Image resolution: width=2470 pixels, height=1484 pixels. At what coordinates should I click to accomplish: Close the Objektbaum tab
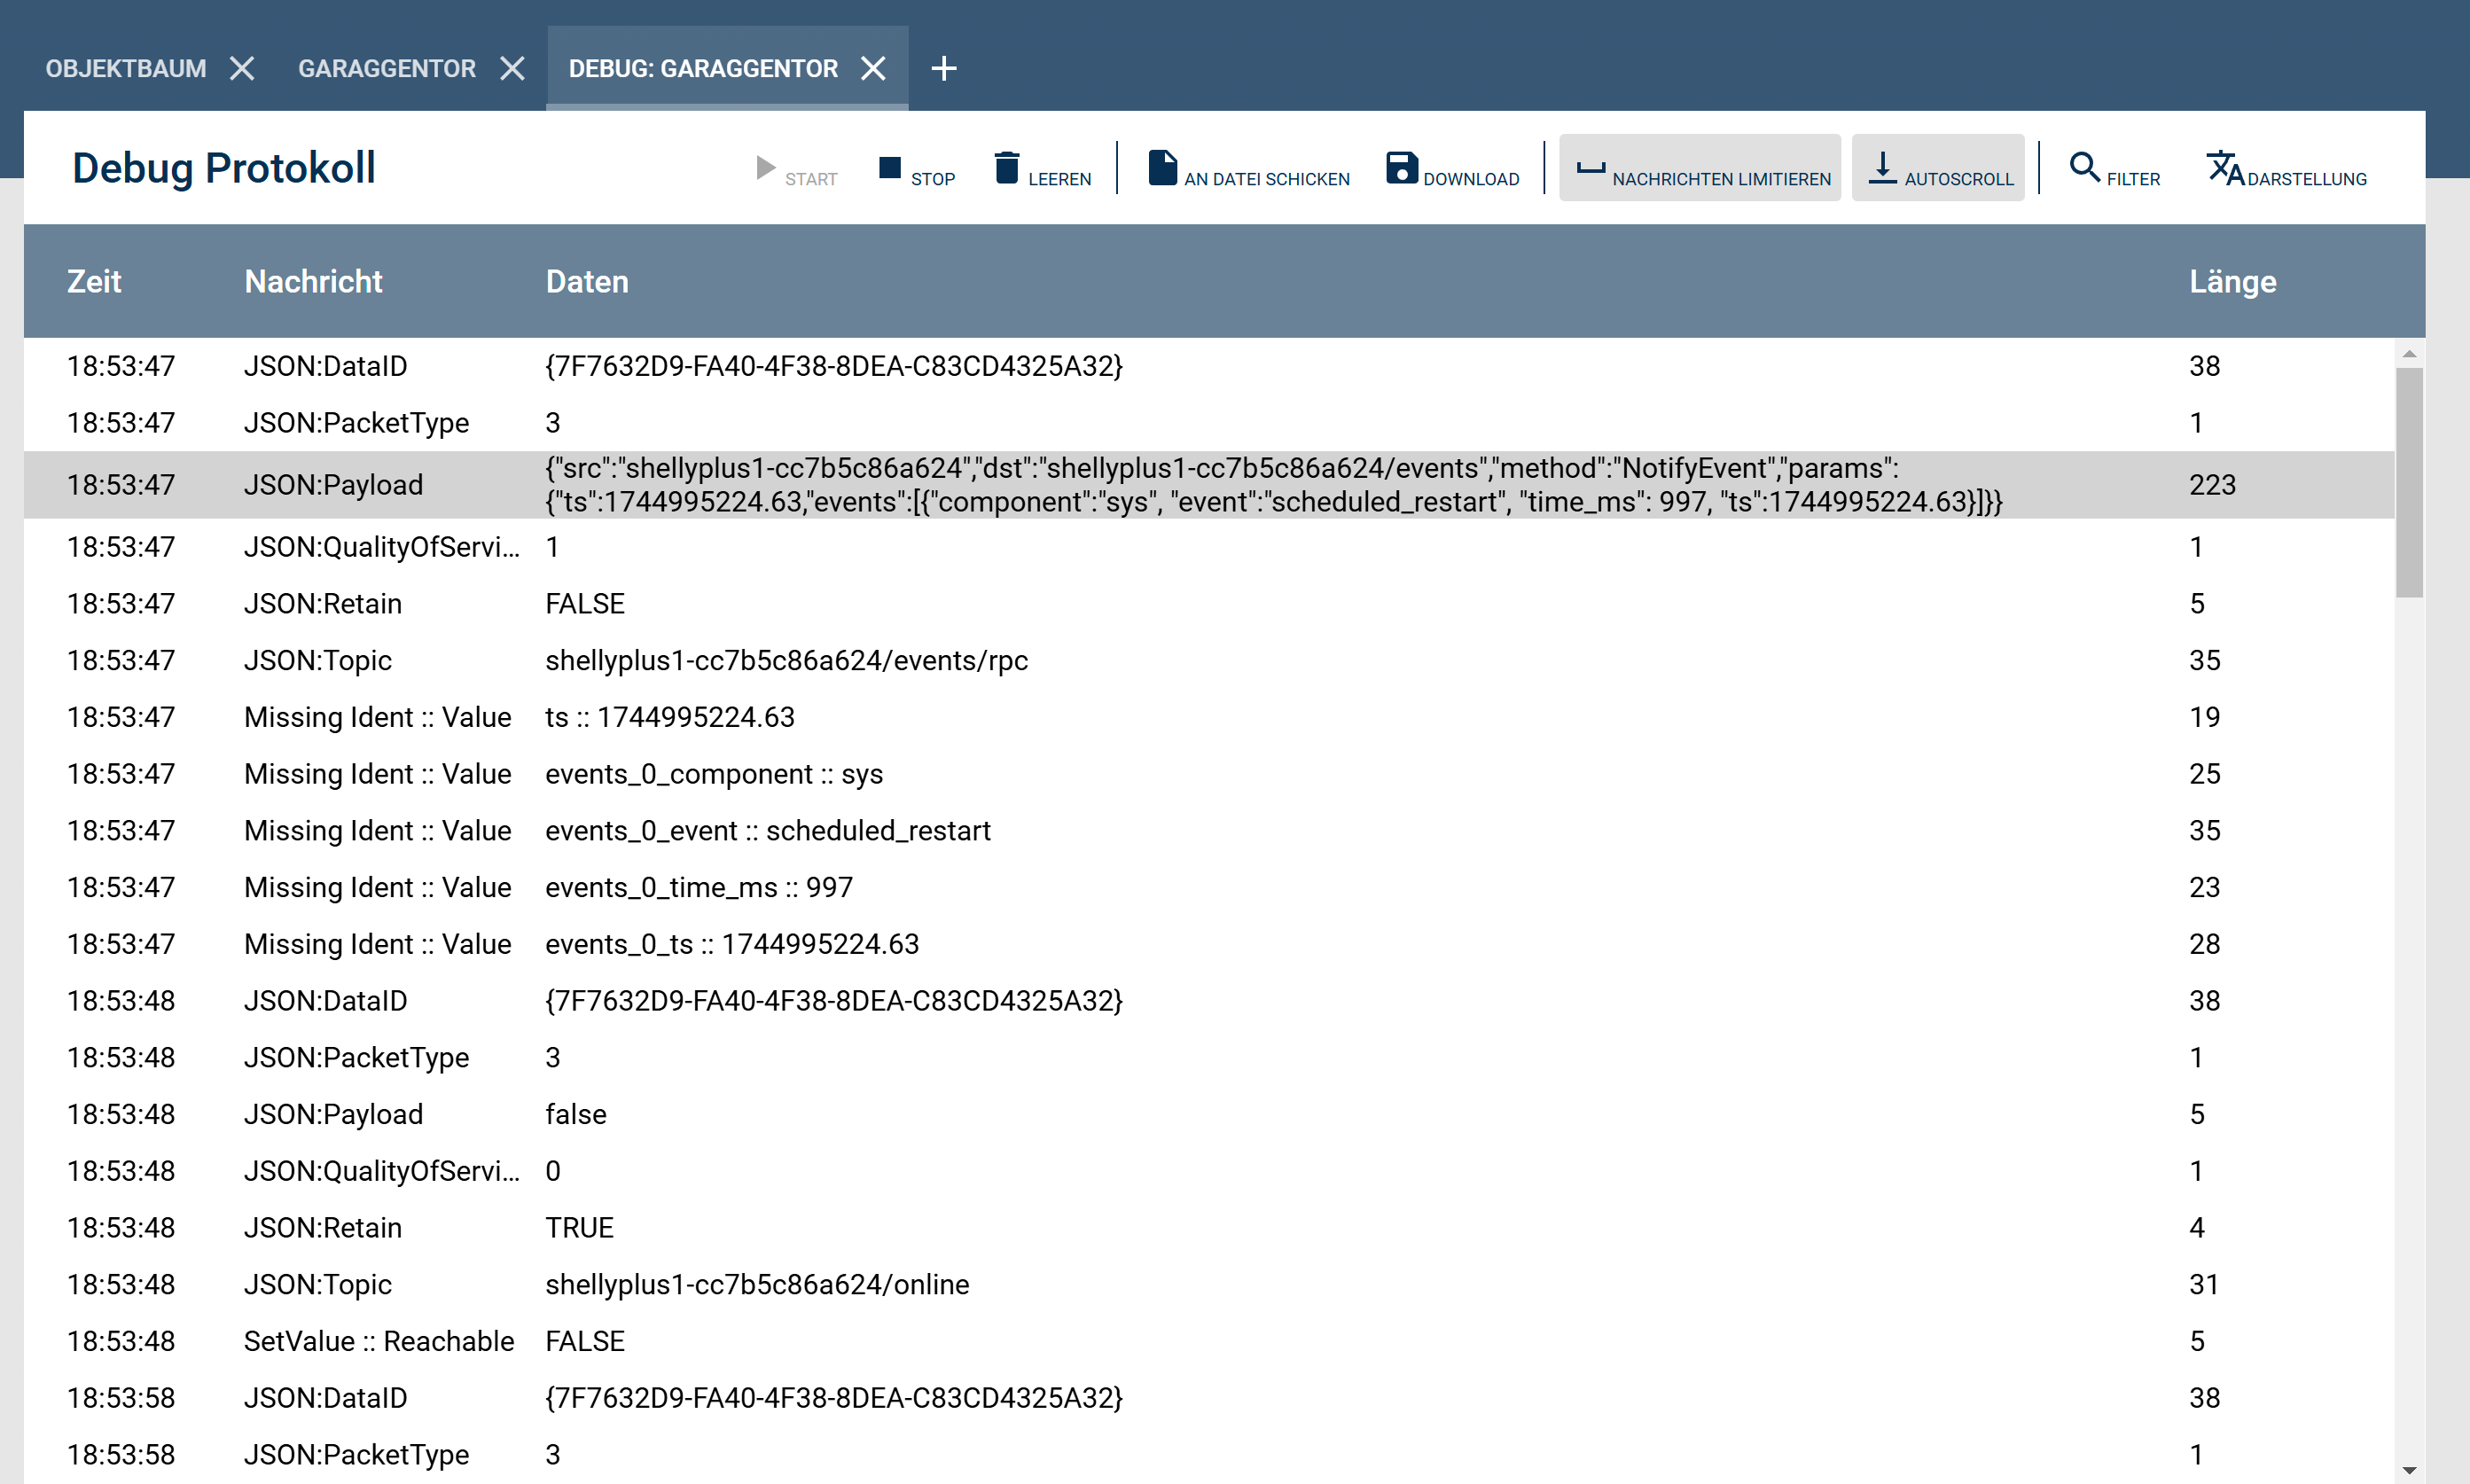242,69
